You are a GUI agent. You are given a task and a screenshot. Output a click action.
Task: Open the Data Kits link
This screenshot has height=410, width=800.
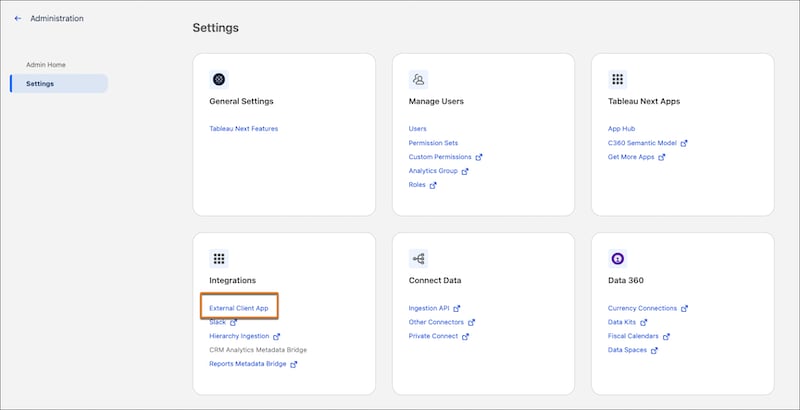pyautogui.click(x=622, y=322)
